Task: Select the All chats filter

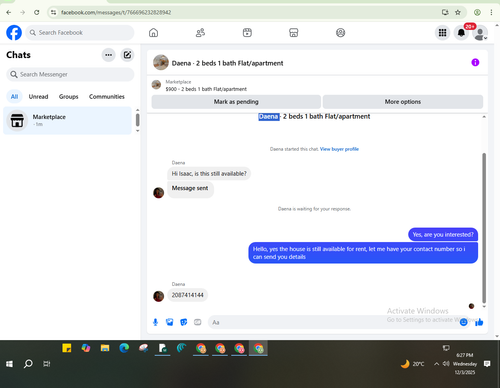Action: click(14, 97)
